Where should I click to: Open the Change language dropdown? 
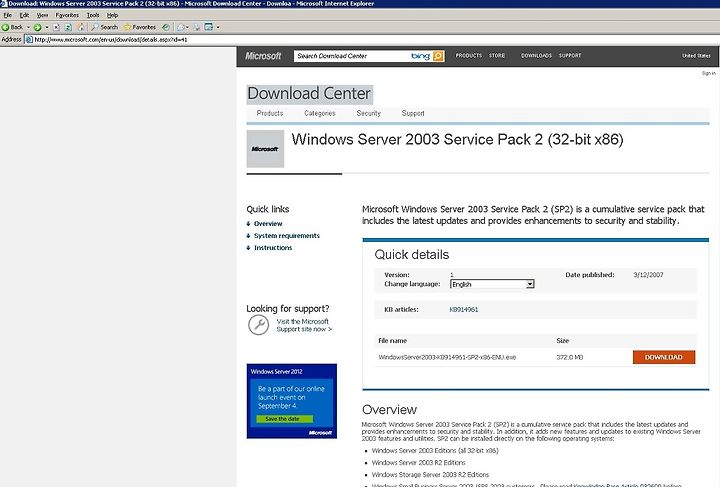492,284
